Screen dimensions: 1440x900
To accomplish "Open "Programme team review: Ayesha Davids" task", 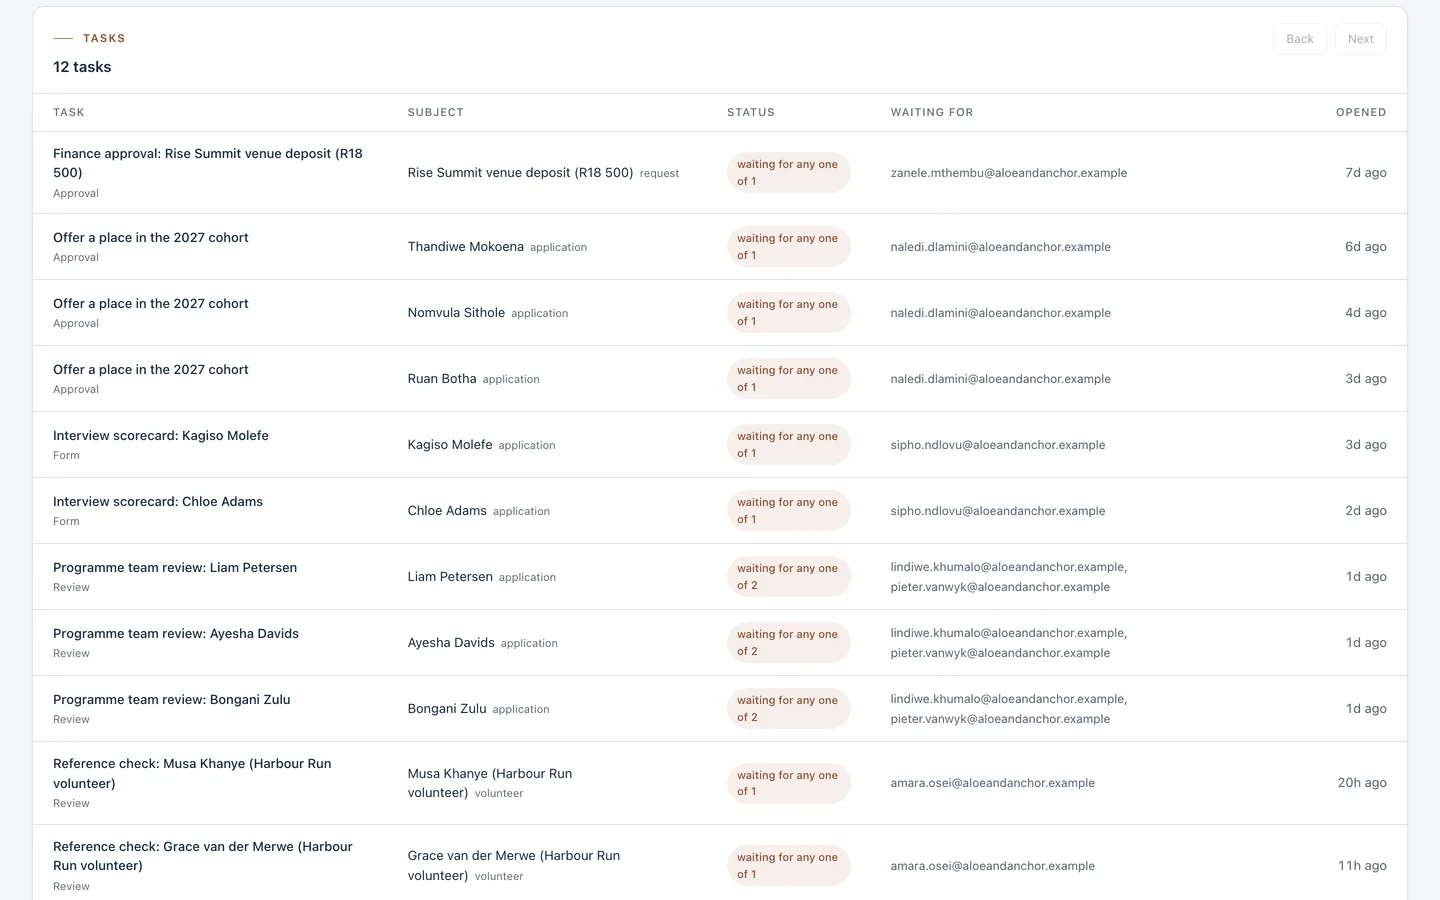I will 176,634.
